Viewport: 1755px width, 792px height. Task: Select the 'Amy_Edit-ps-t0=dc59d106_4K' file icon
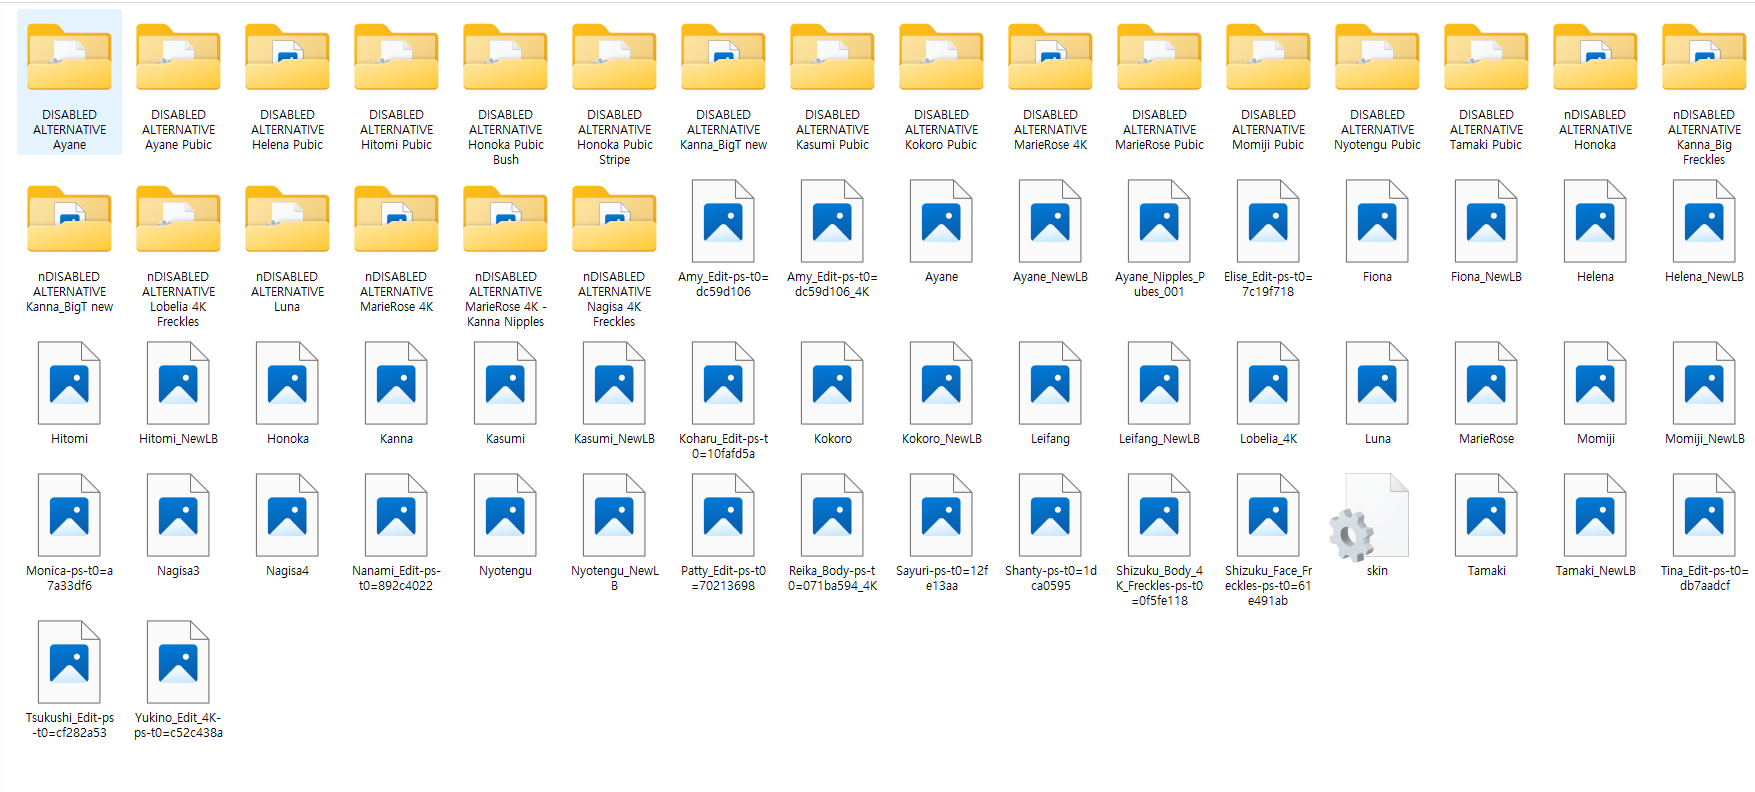(832, 221)
